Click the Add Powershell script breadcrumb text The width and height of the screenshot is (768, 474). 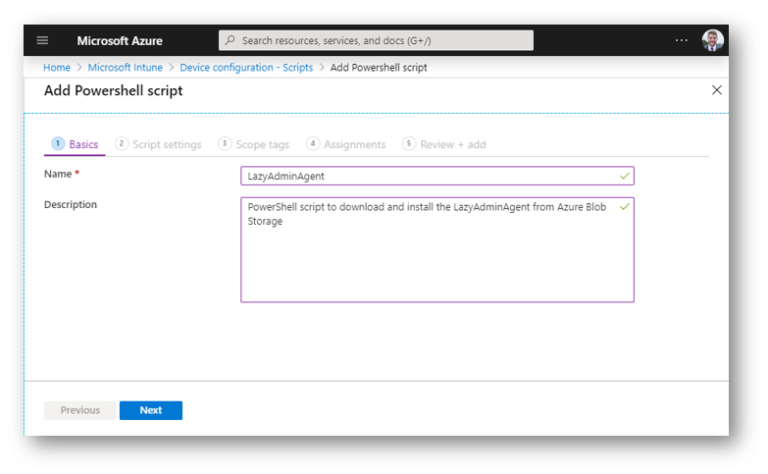pos(379,68)
